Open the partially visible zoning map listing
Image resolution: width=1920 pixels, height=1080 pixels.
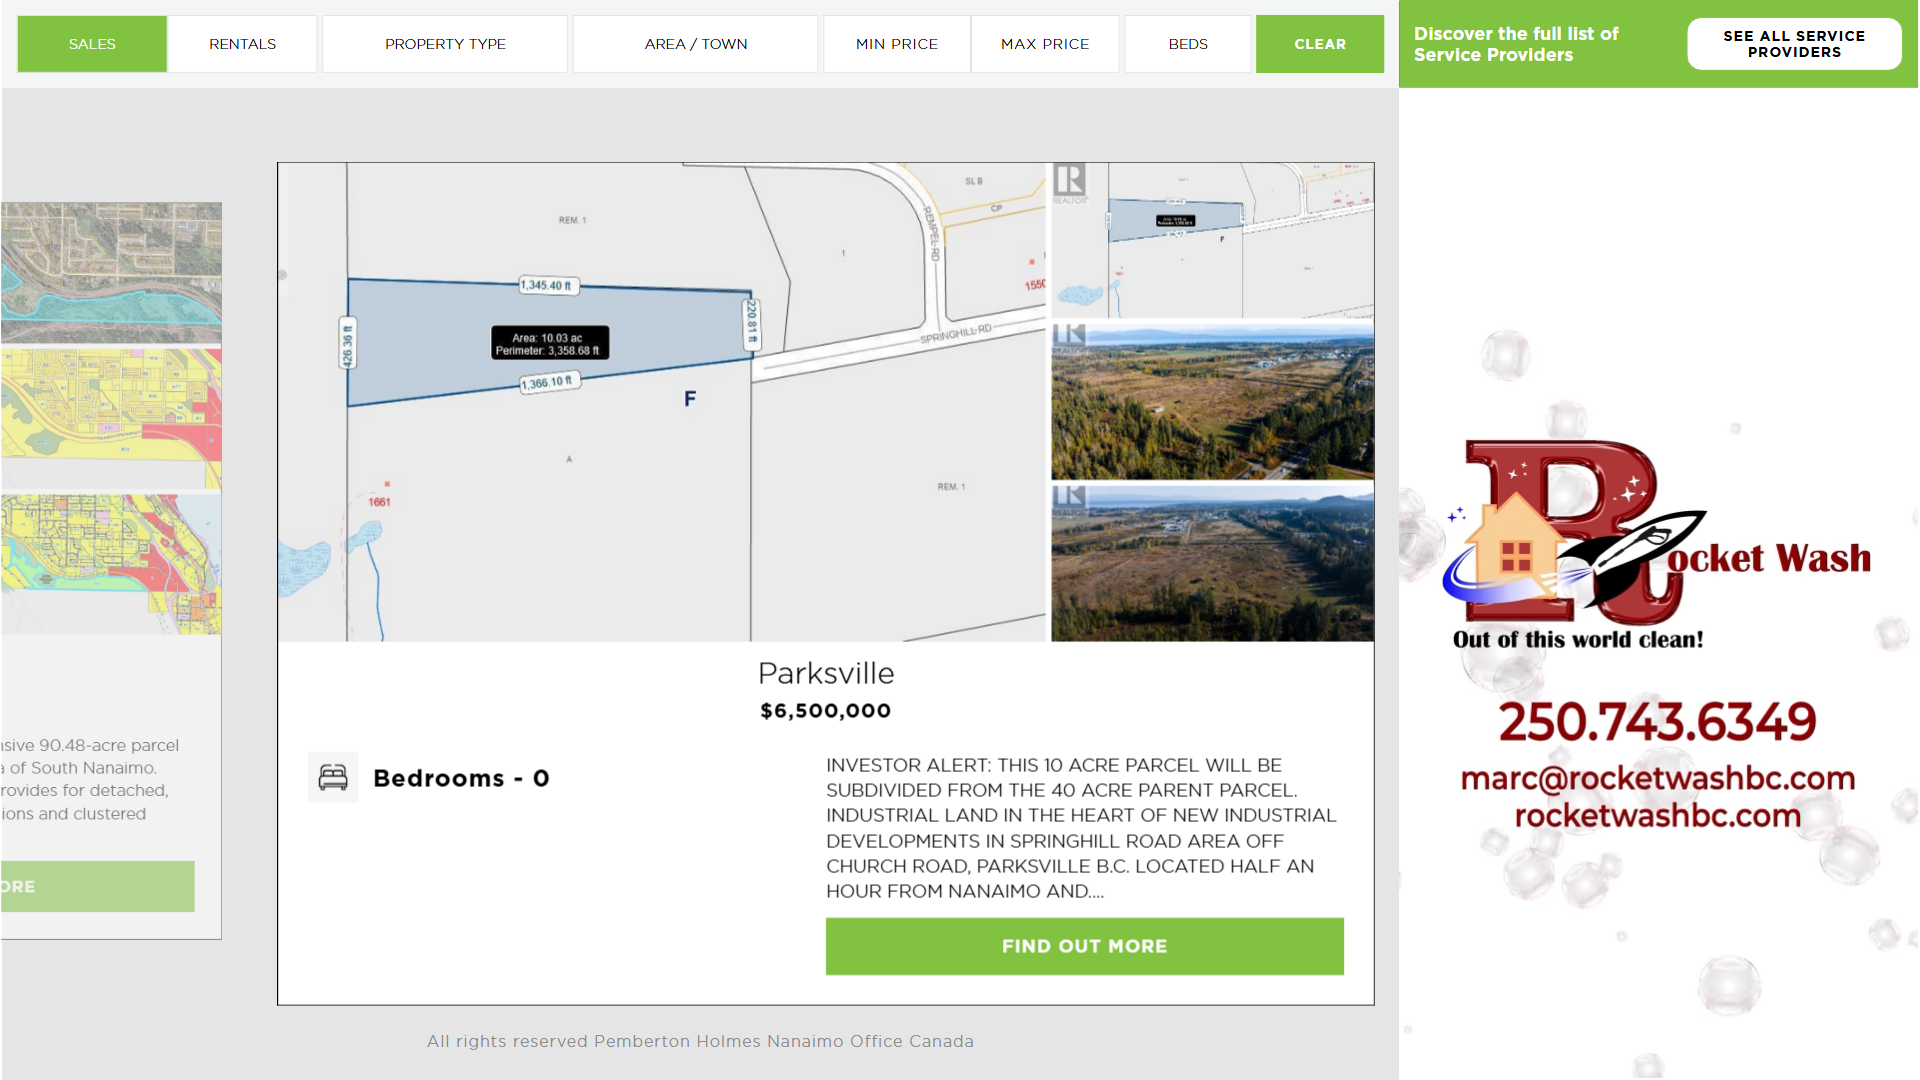(x=110, y=420)
